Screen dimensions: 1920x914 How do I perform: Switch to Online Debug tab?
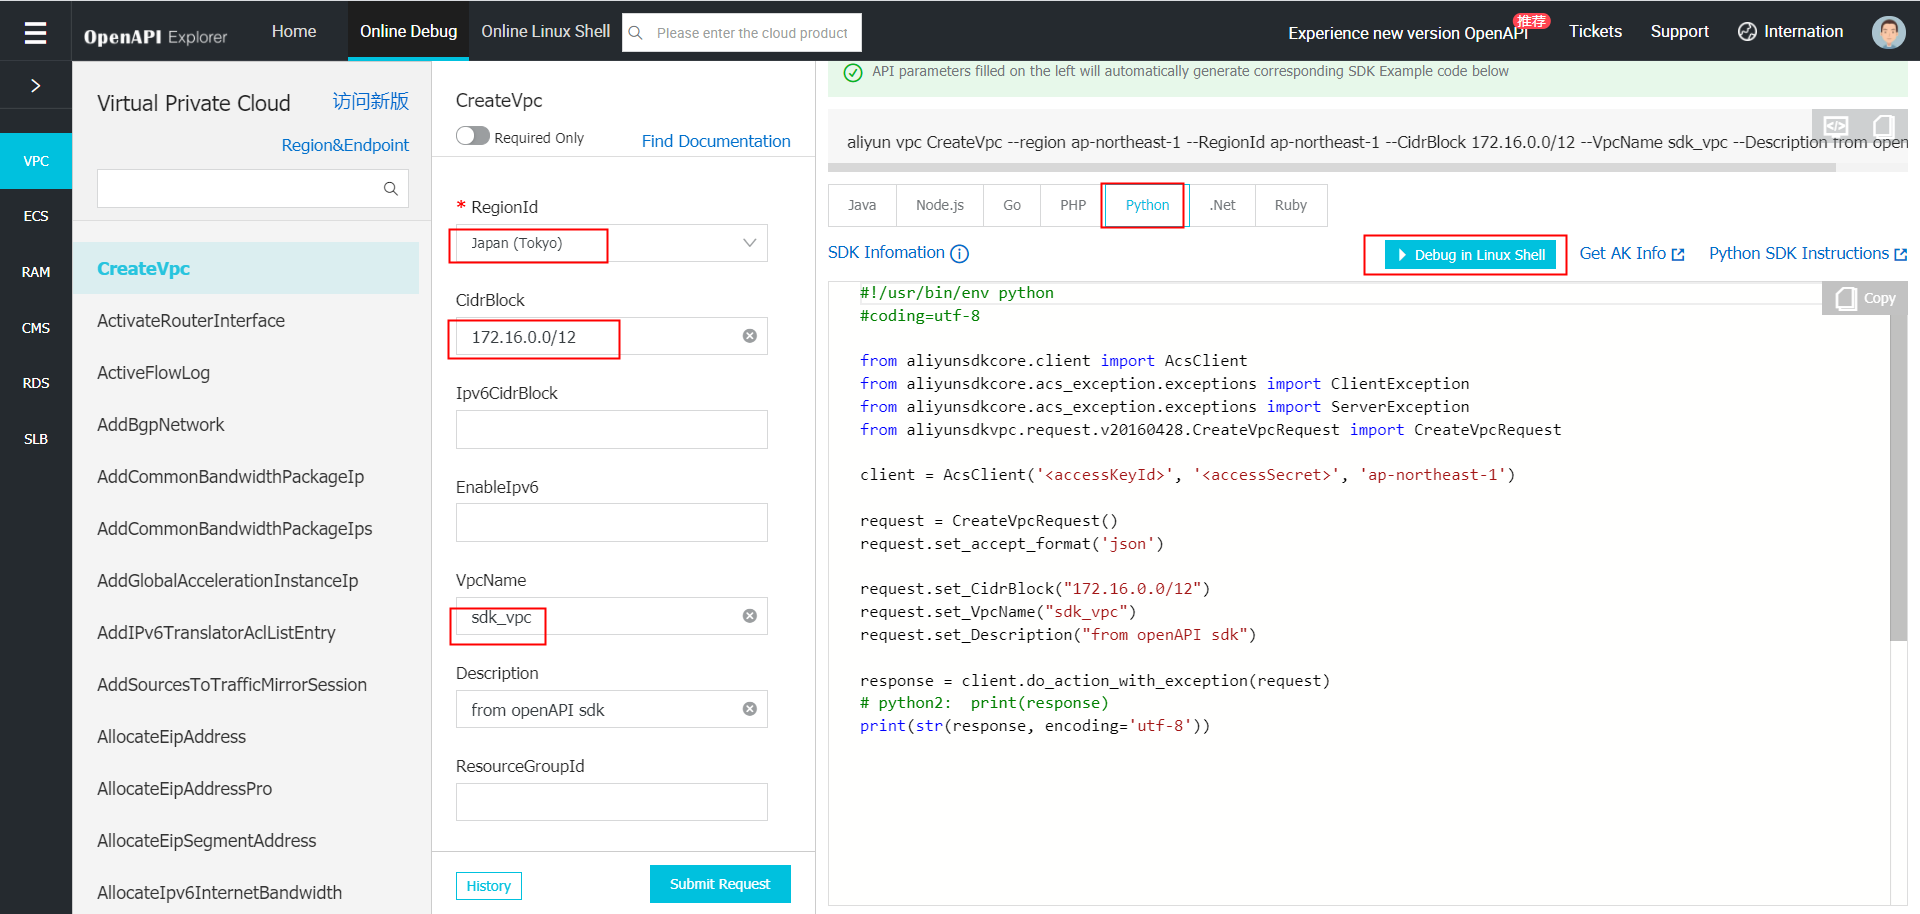click(x=408, y=31)
